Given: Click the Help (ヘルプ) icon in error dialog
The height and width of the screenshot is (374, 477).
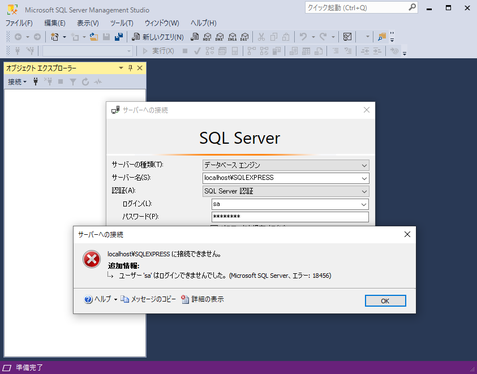Looking at the screenshot, I should click(88, 299).
